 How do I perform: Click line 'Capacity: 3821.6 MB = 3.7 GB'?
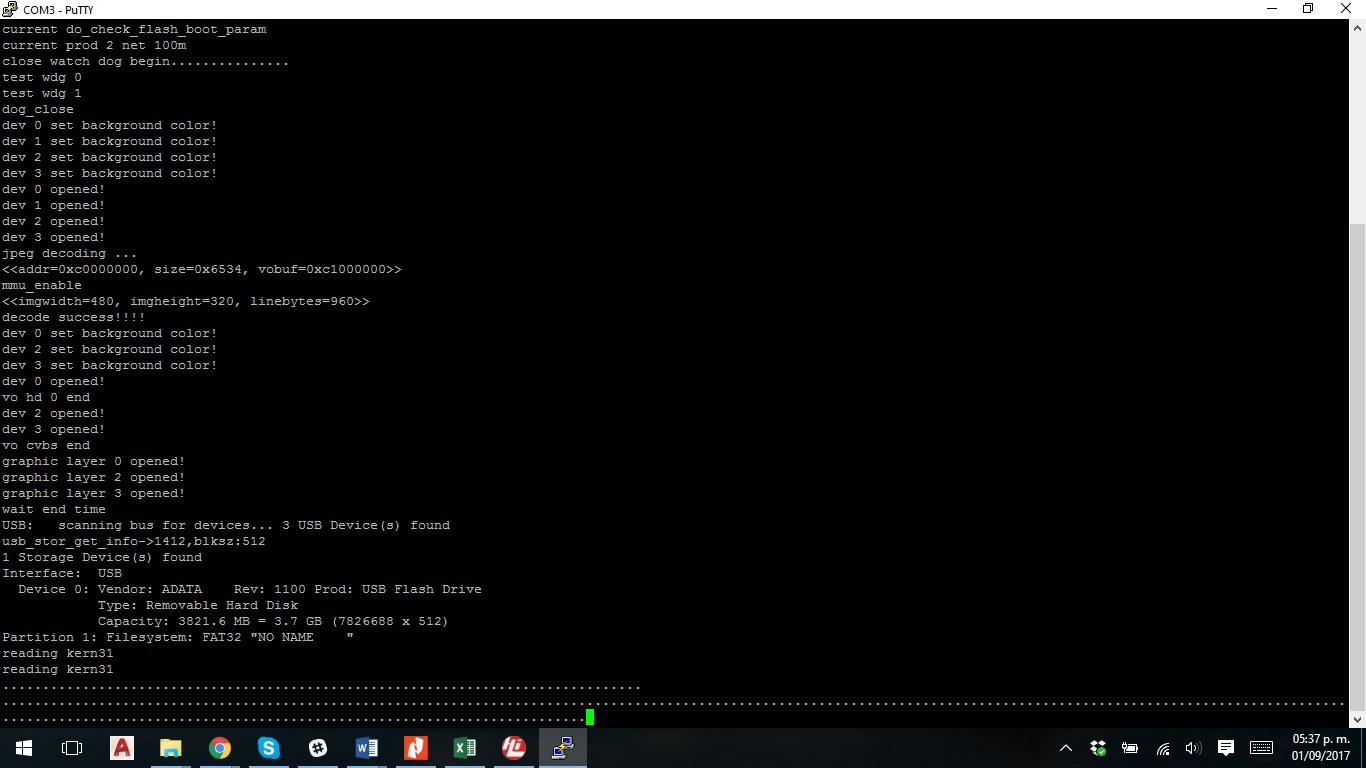click(x=273, y=621)
